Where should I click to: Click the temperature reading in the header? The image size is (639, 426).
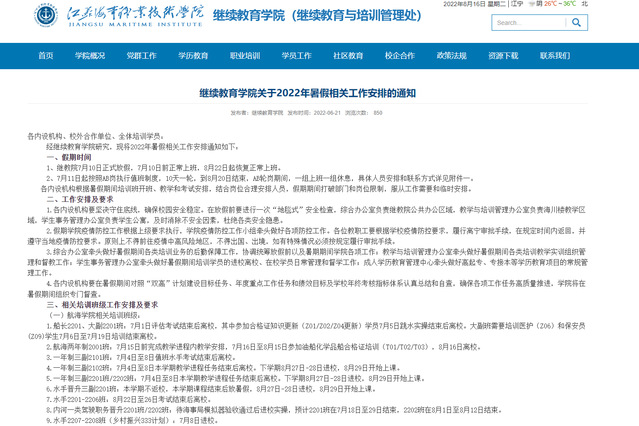(x=556, y=4)
